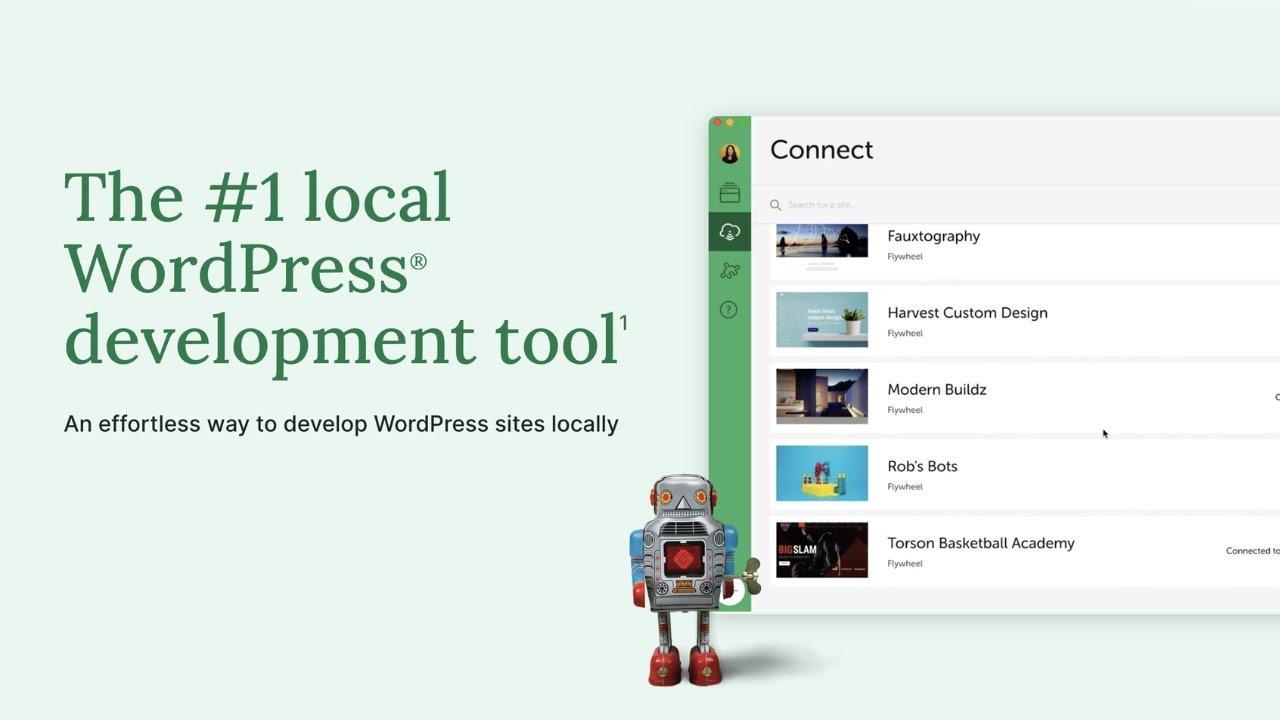
Task: Open the Torson Basketball Academy thumbnail
Action: pyautogui.click(x=822, y=550)
